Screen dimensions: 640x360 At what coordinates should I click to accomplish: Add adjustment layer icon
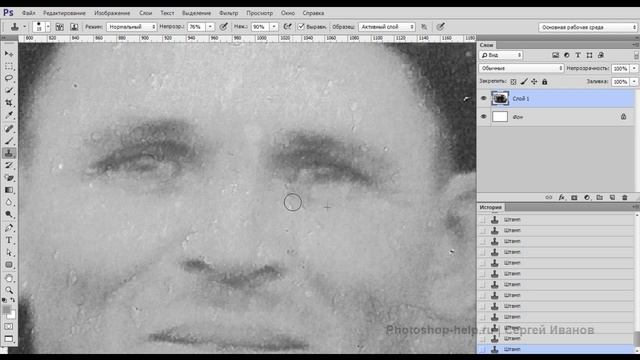click(x=587, y=198)
